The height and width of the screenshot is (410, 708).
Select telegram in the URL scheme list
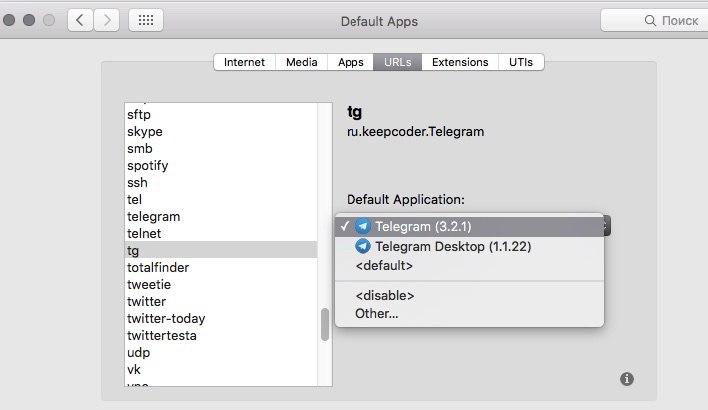221,216
